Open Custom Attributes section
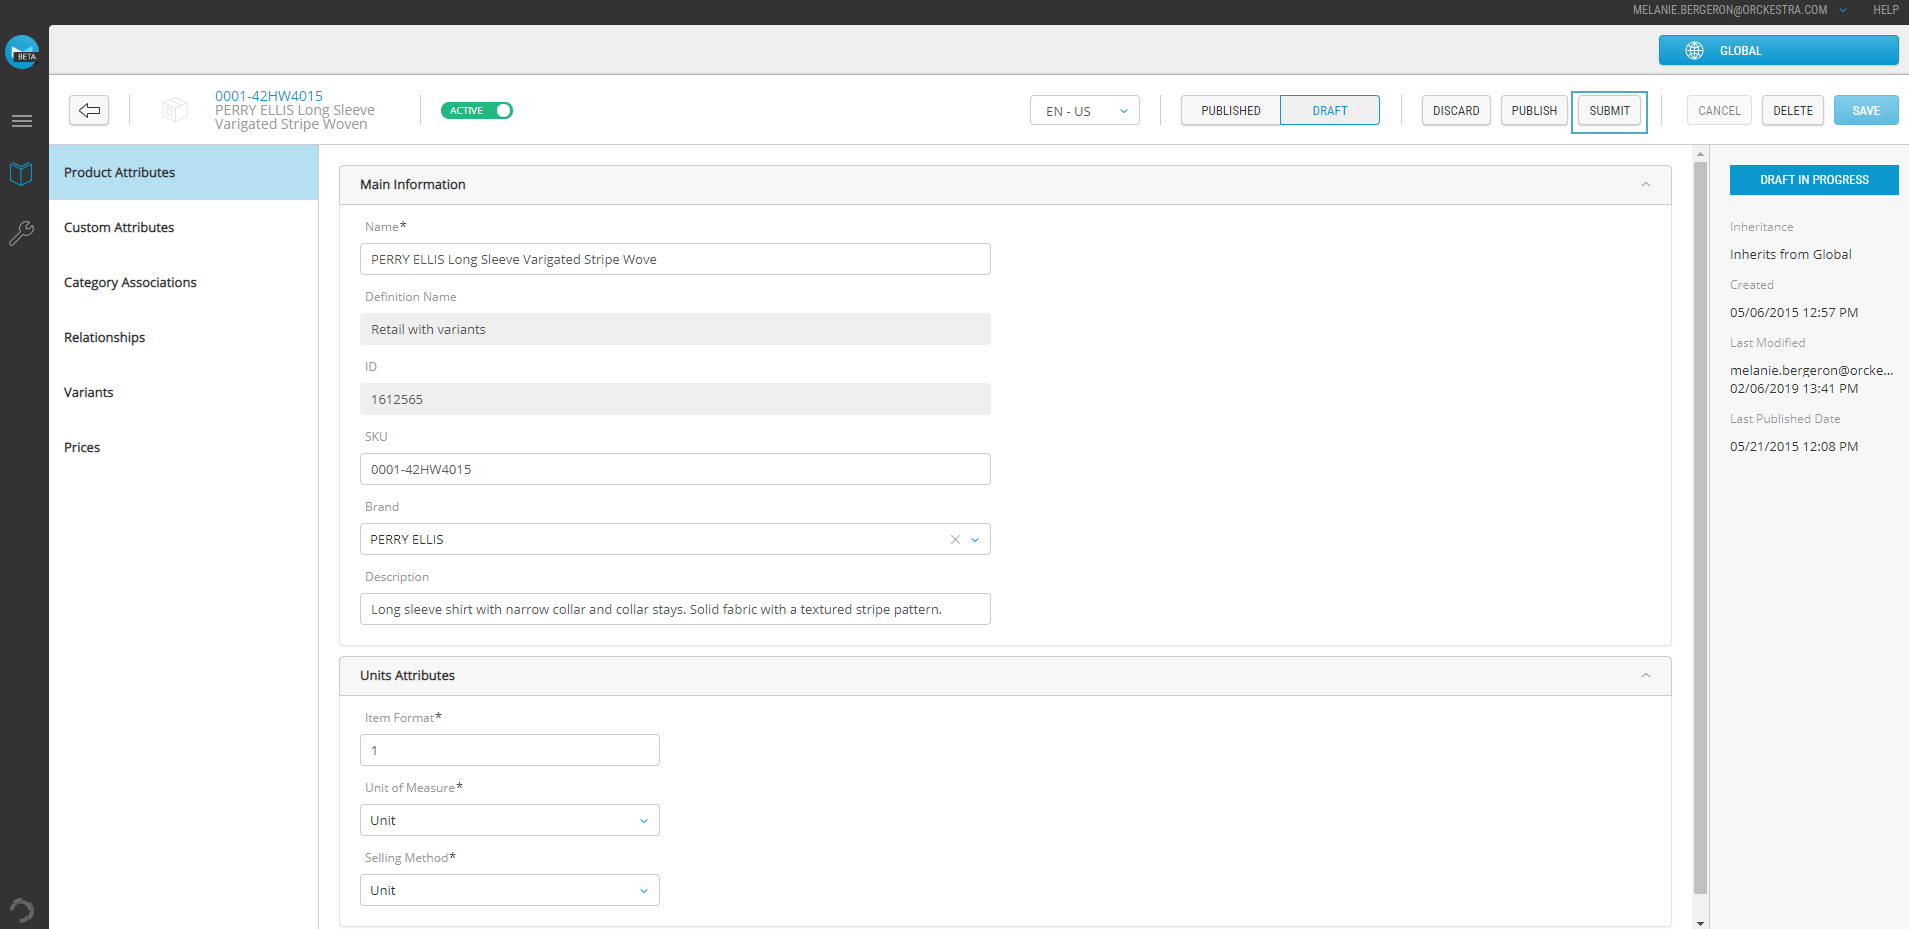Image resolution: width=1909 pixels, height=929 pixels. [118, 227]
